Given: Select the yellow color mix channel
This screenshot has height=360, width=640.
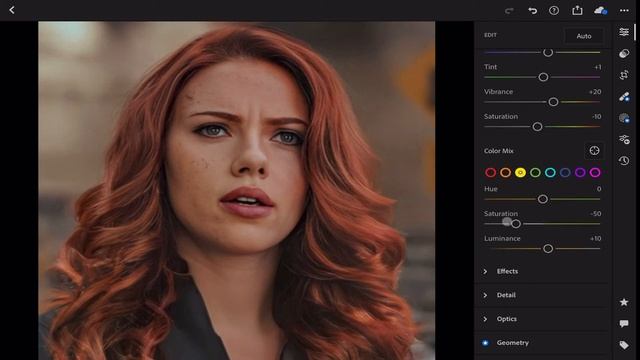Looking at the screenshot, I should (520, 173).
